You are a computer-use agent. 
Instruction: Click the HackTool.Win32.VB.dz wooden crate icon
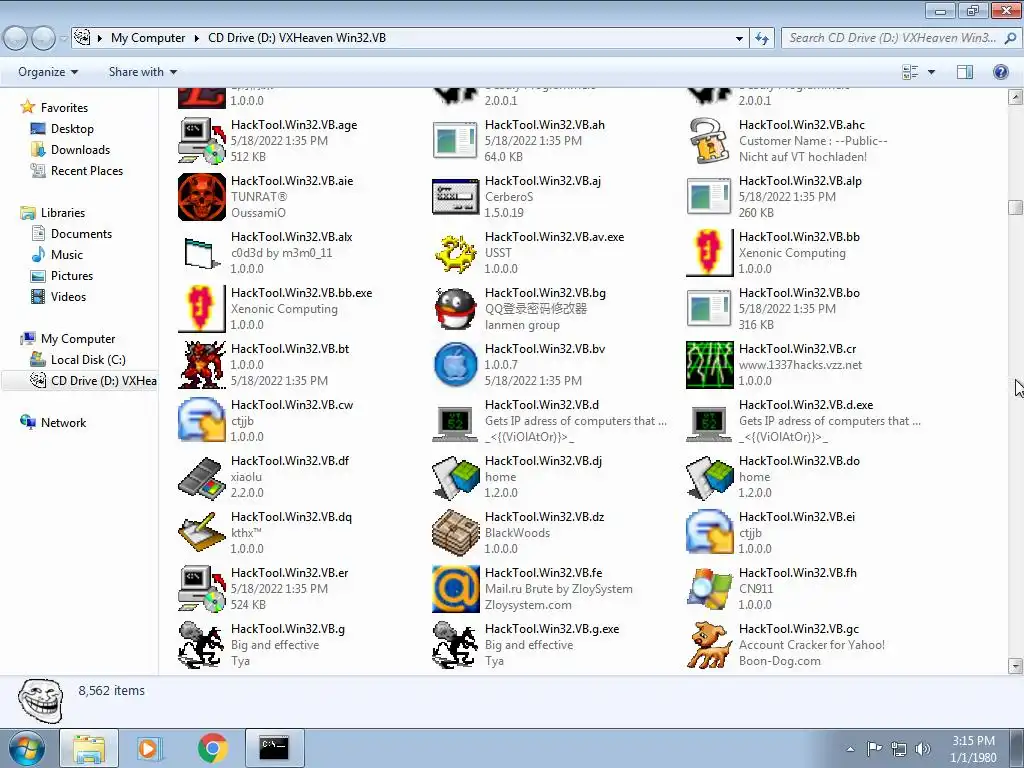(x=456, y=533)
